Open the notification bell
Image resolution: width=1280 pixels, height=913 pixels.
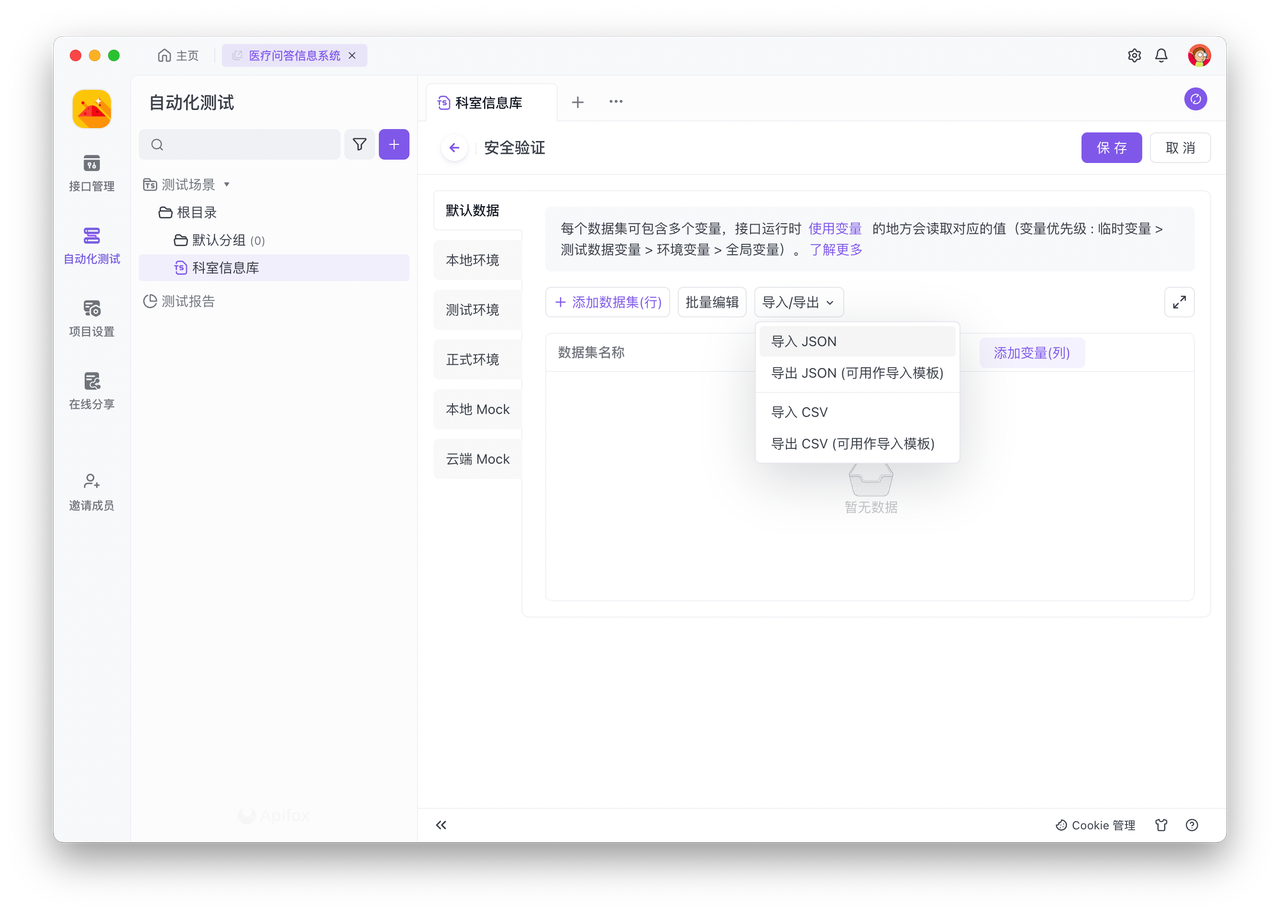click(1161, 56)
